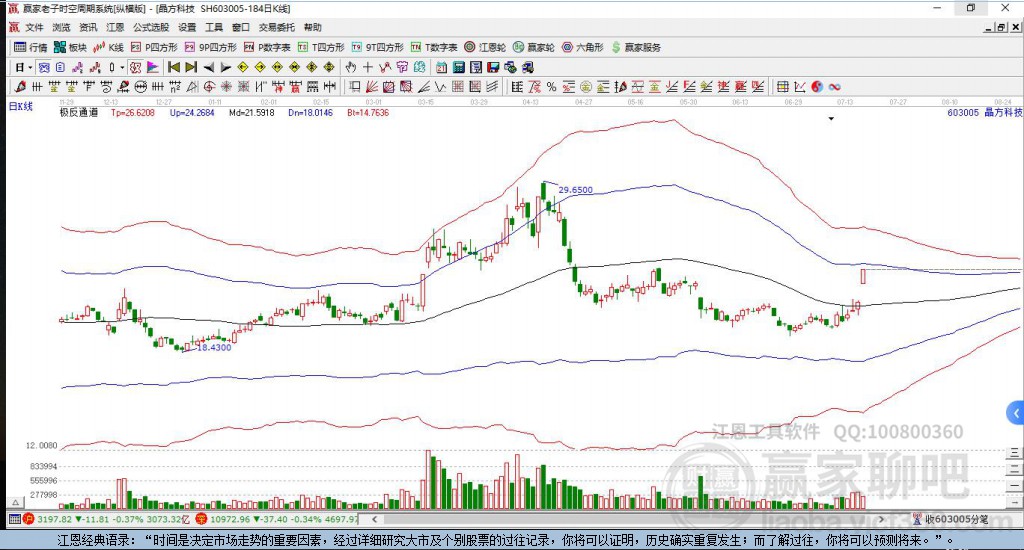
Task: Open the 9T四方形 tool
Action: click(377, 47)
